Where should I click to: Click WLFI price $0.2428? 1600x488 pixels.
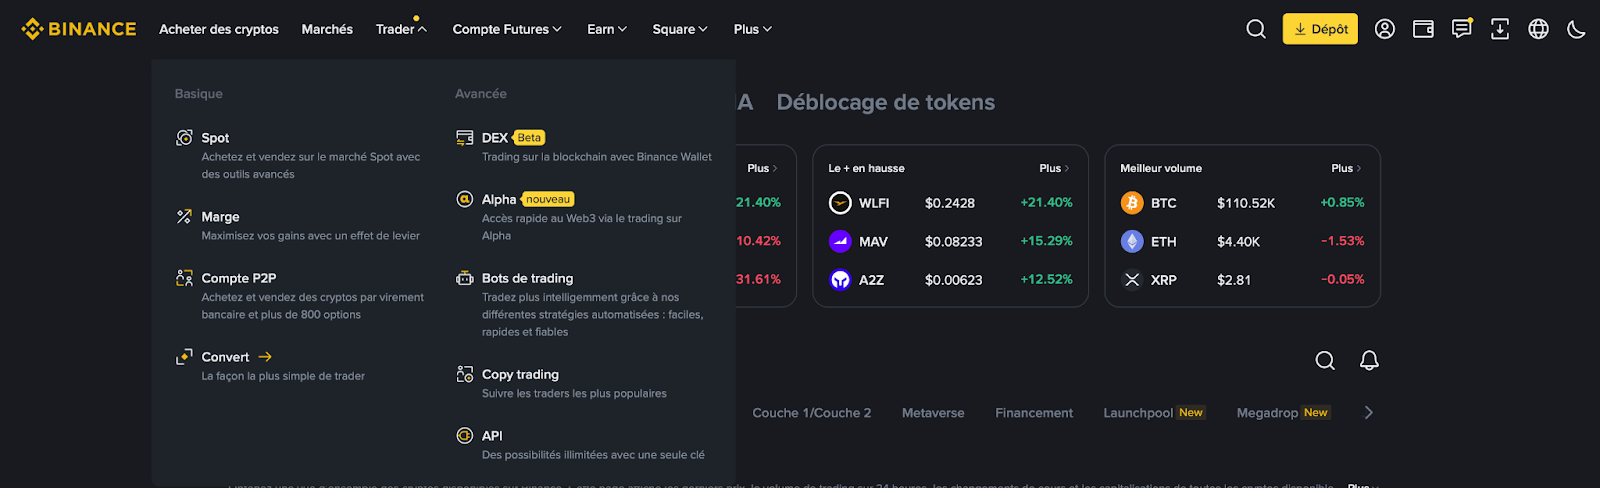tap(950, 203)
